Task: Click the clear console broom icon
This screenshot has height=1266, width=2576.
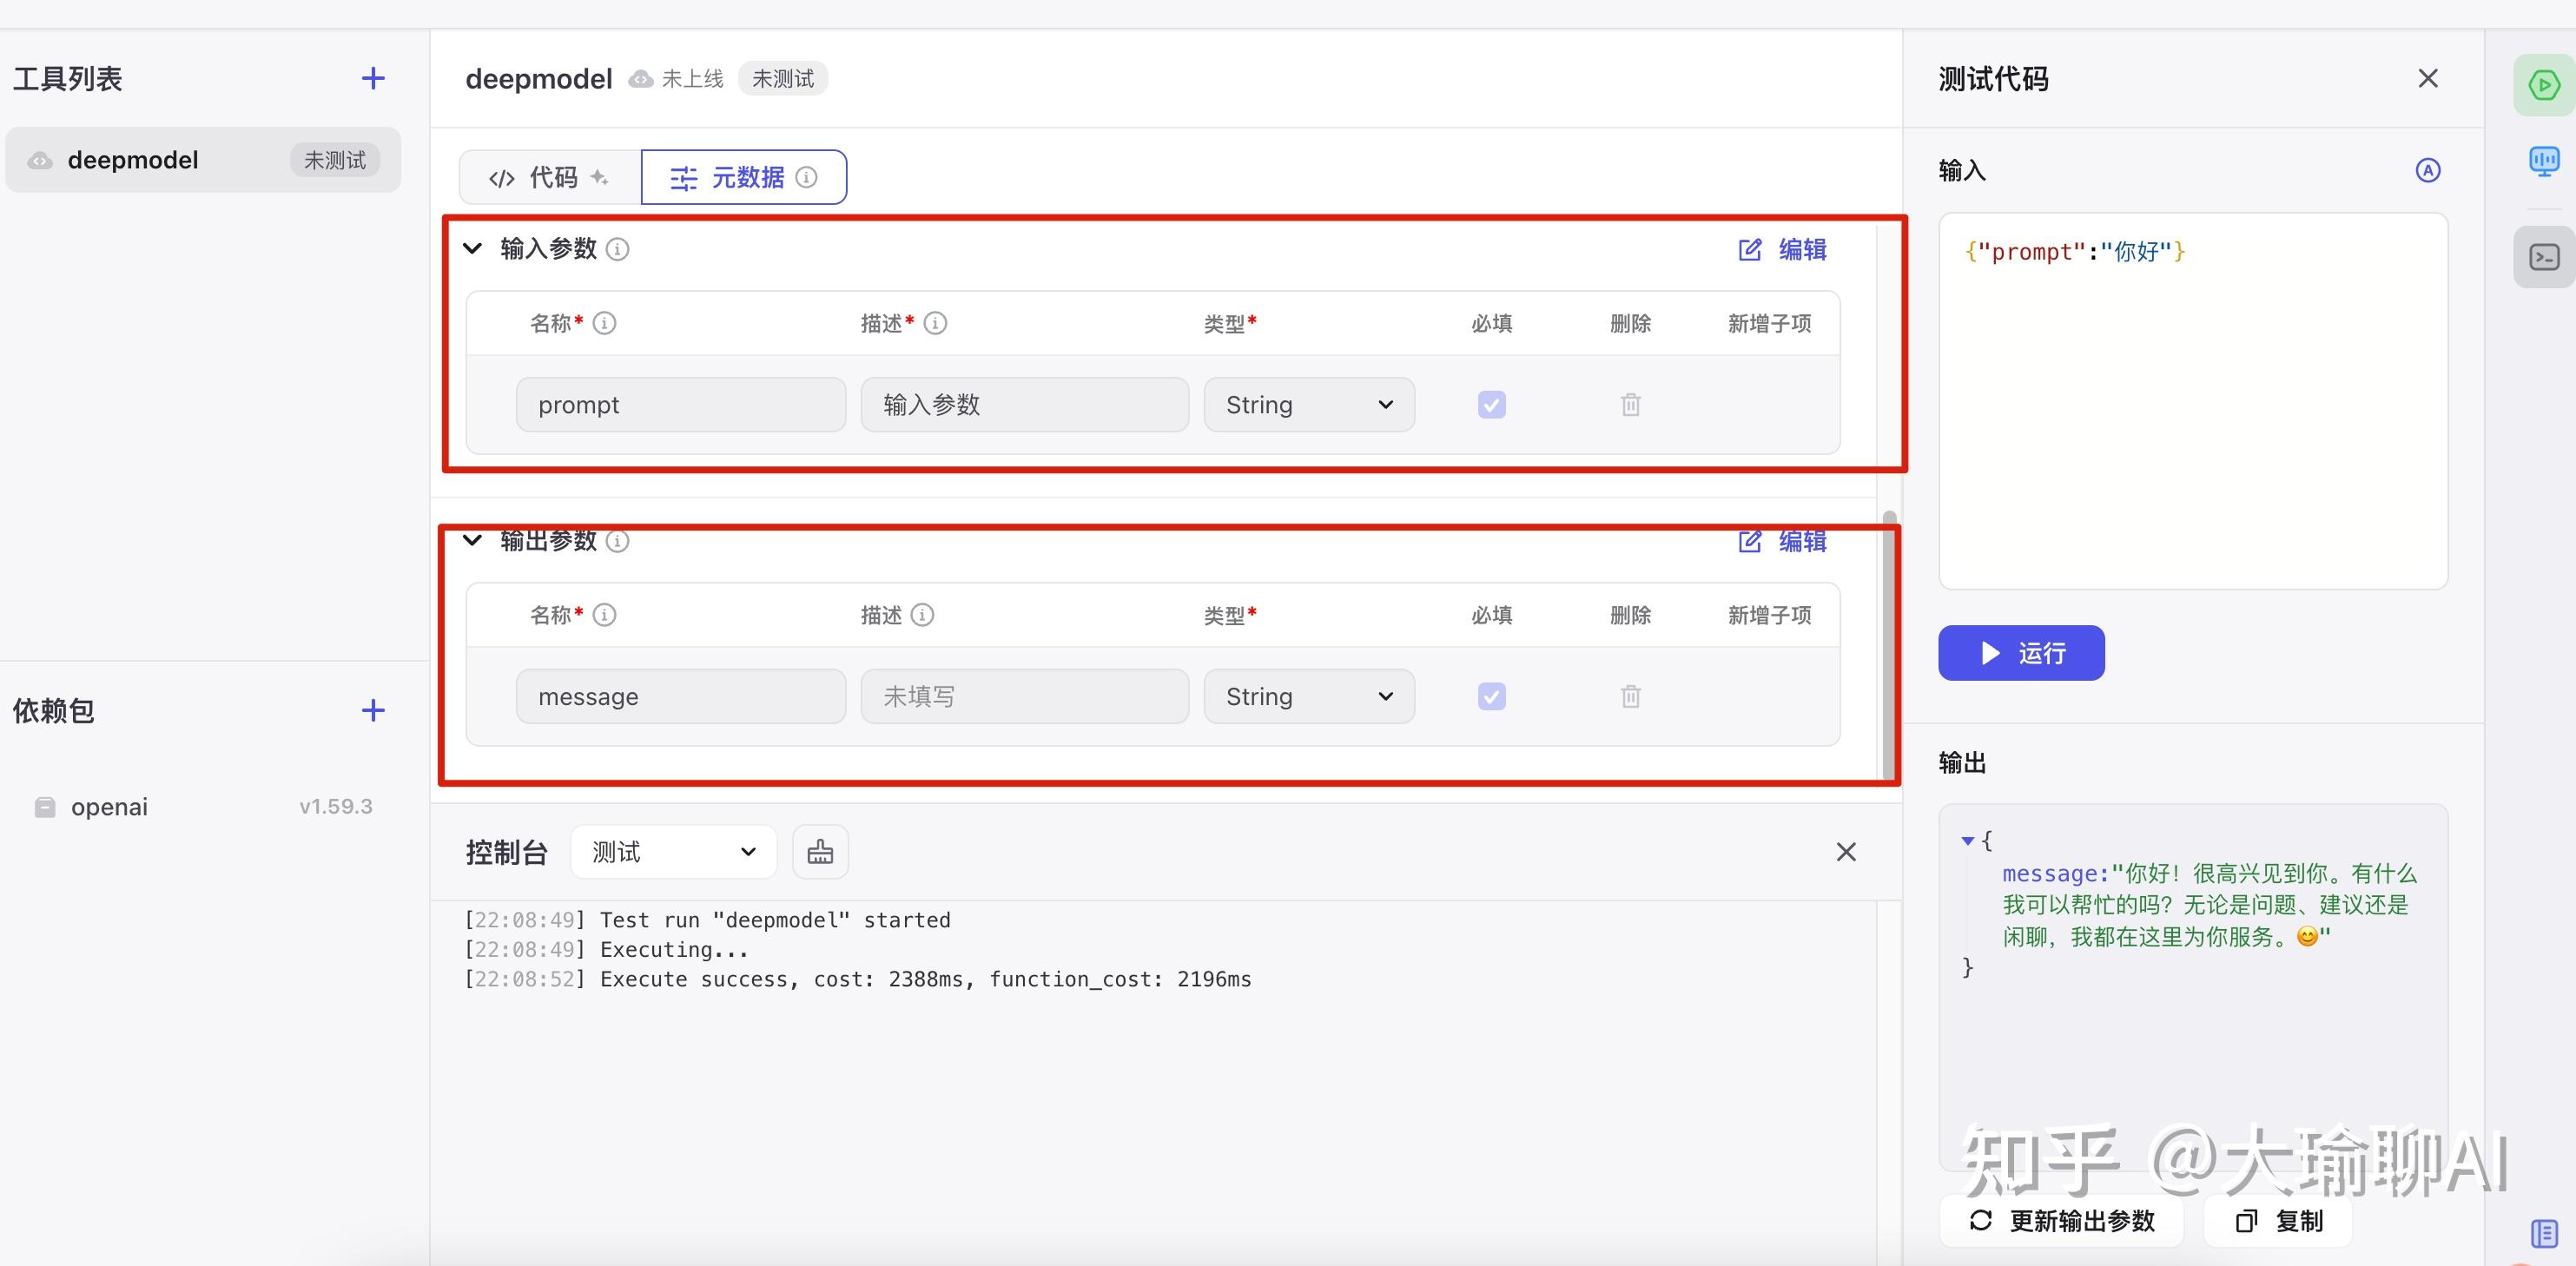Action: [x=820, y=852]
